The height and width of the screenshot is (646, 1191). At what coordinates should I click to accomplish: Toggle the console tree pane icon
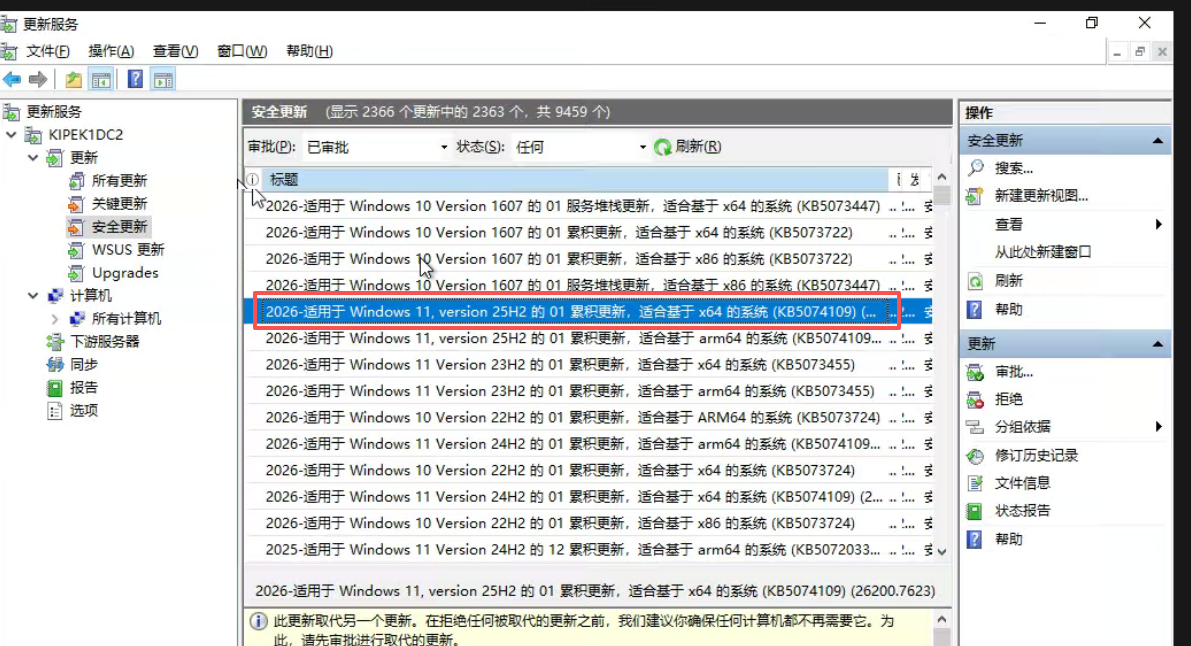(x=101, y=79)
